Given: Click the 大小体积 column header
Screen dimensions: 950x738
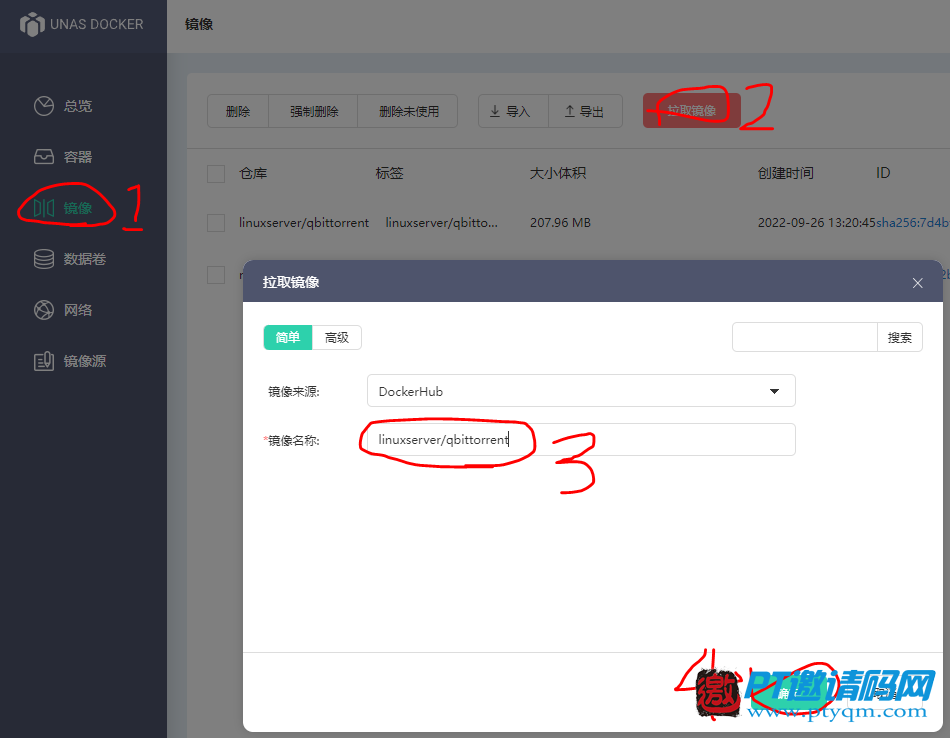Looking at the screenshot, I should point(557,174).
